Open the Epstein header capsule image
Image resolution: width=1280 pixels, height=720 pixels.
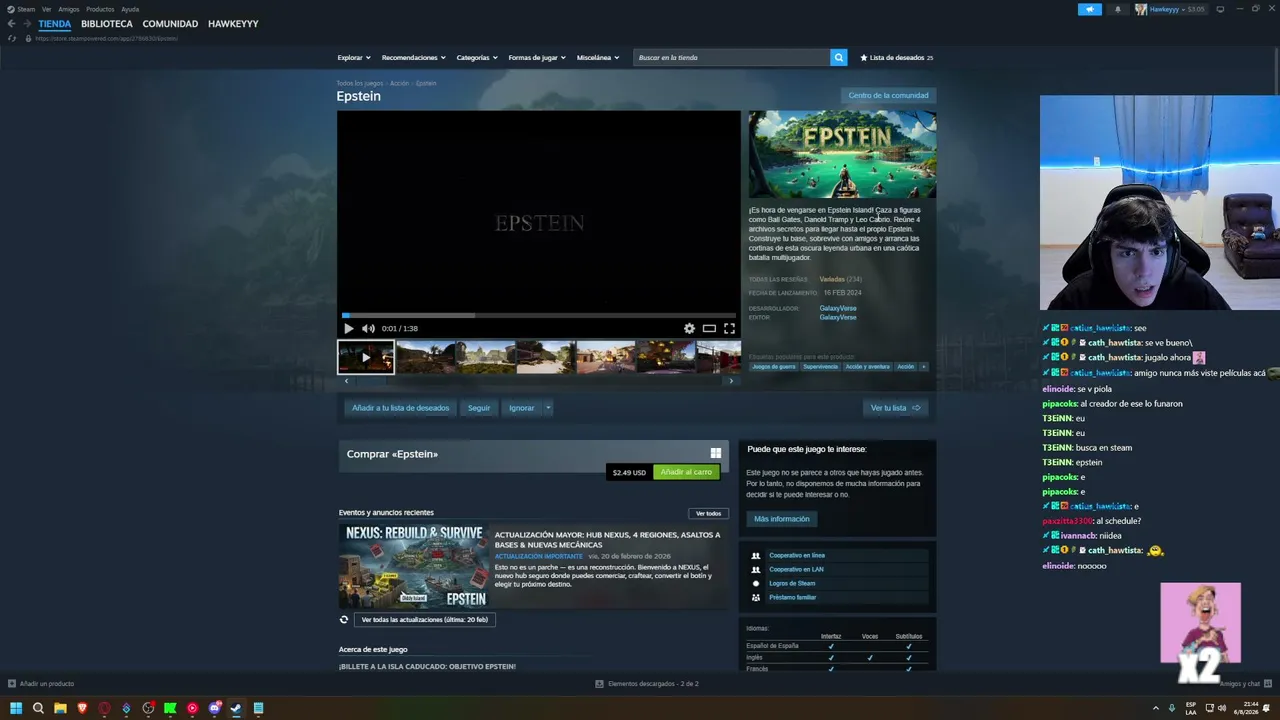842,154
